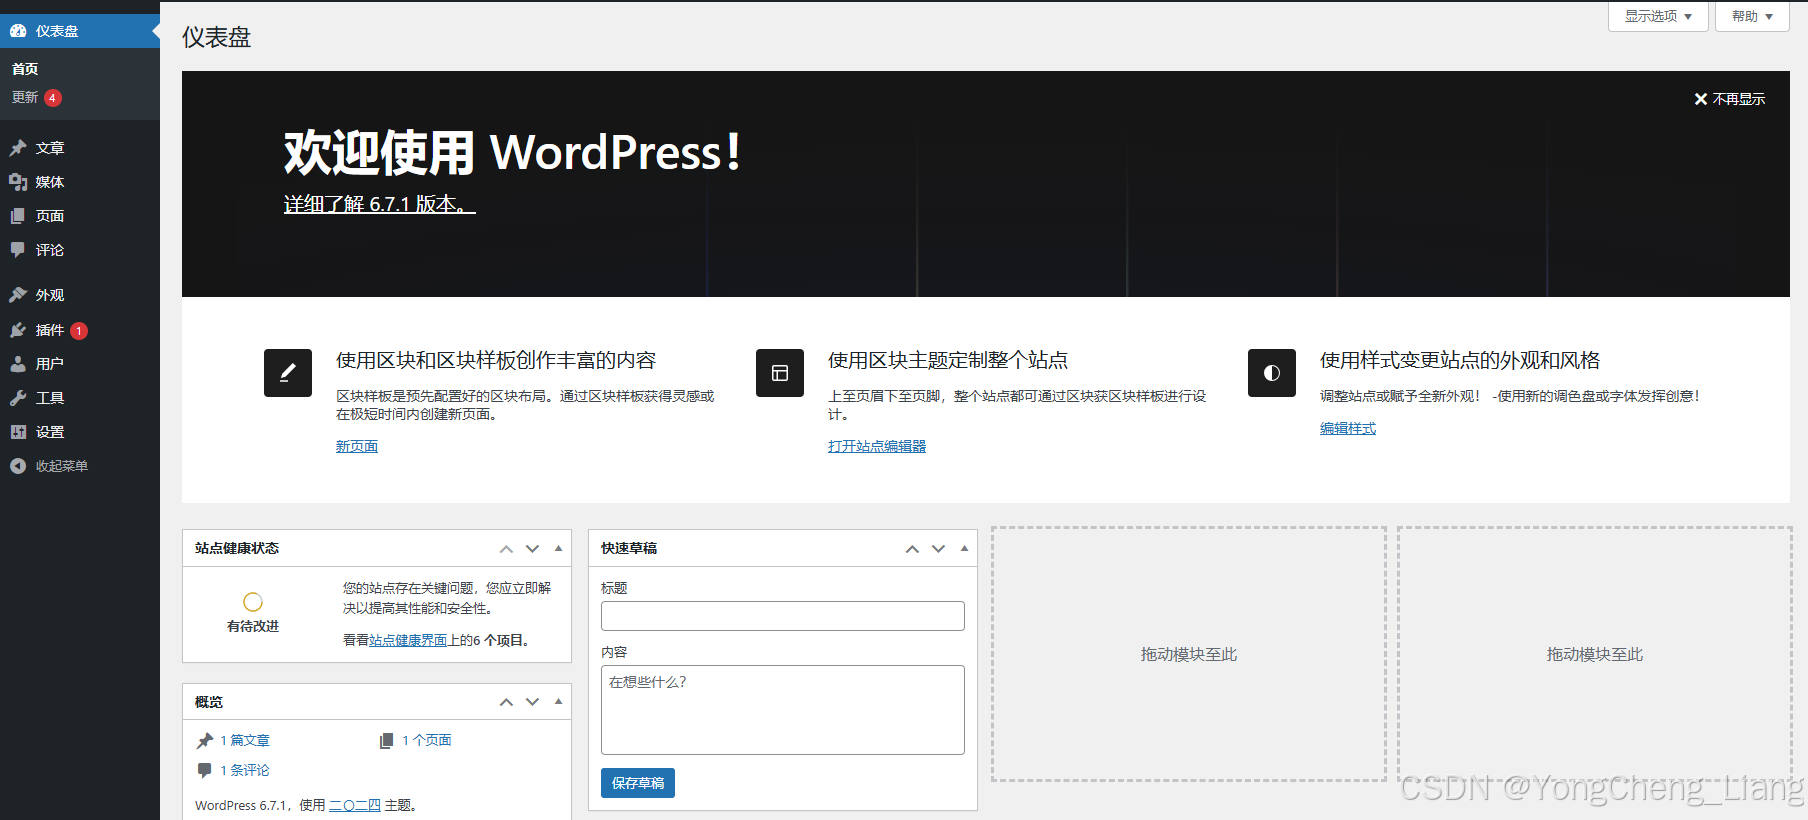Click the pencil edit icon for block patterns

click(x=288, y=373)
